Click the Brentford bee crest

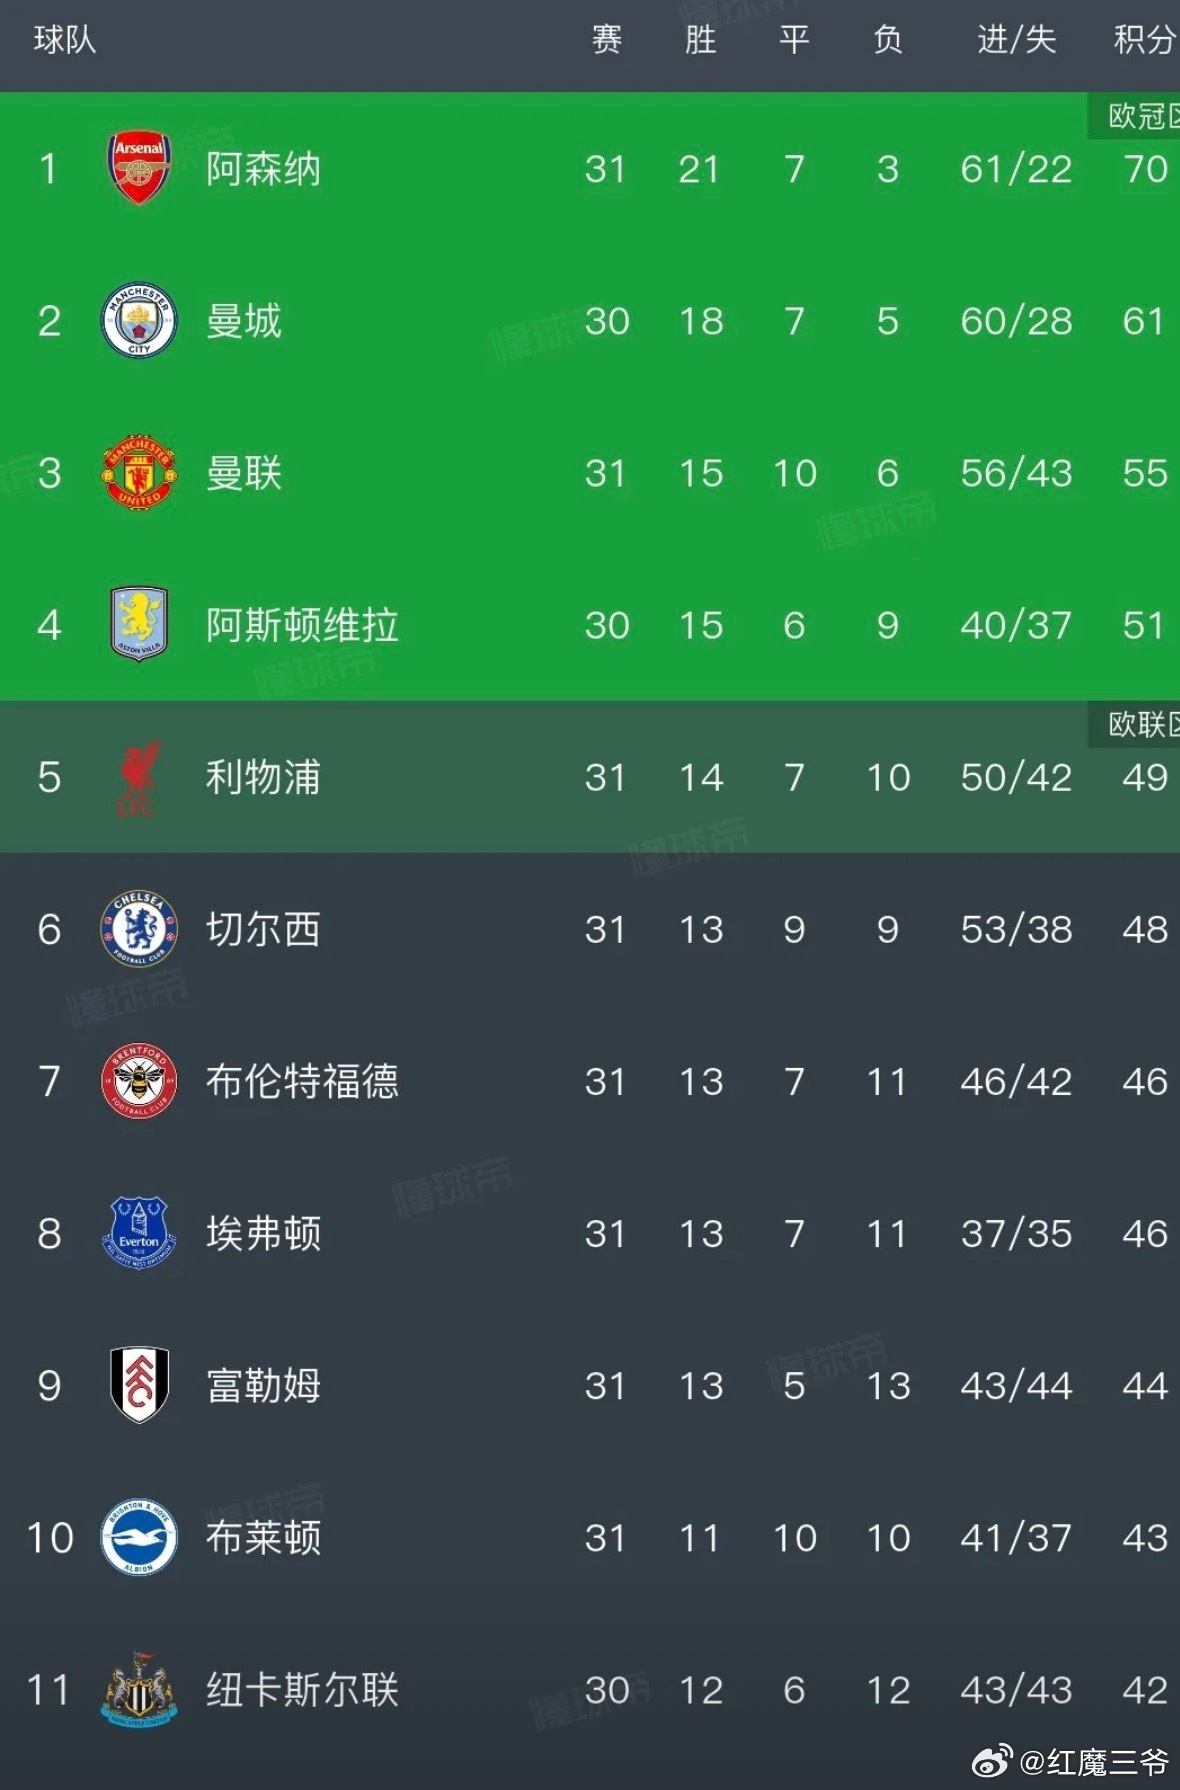click(x=139, y=1081)
